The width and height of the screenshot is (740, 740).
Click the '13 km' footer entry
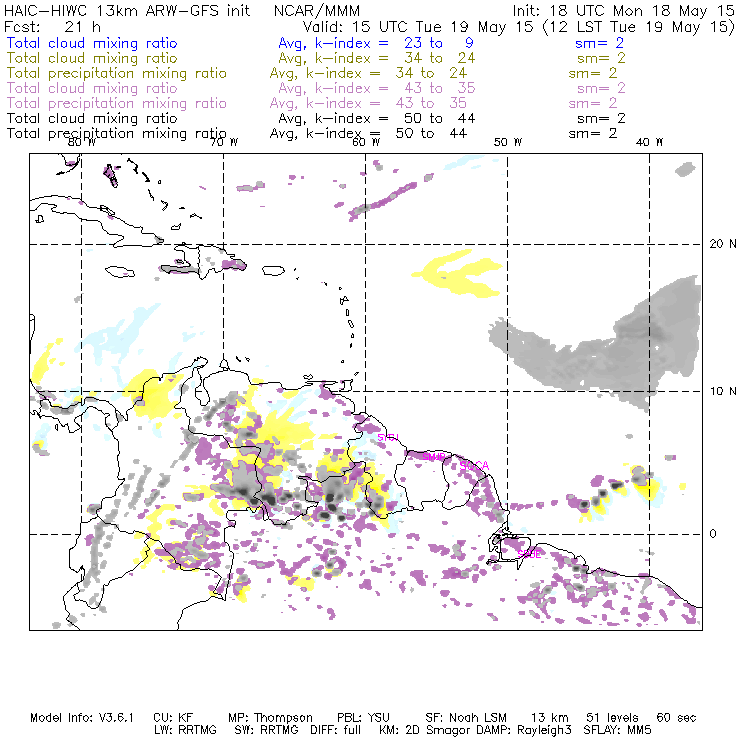tap(550, 718)
